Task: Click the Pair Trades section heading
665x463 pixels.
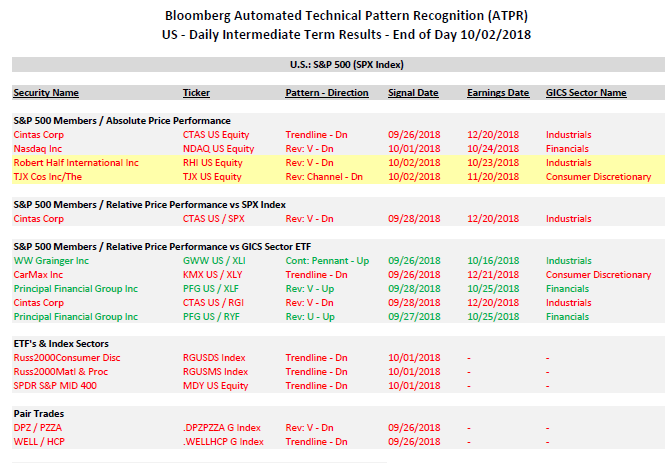Action: tap(39, 414)
